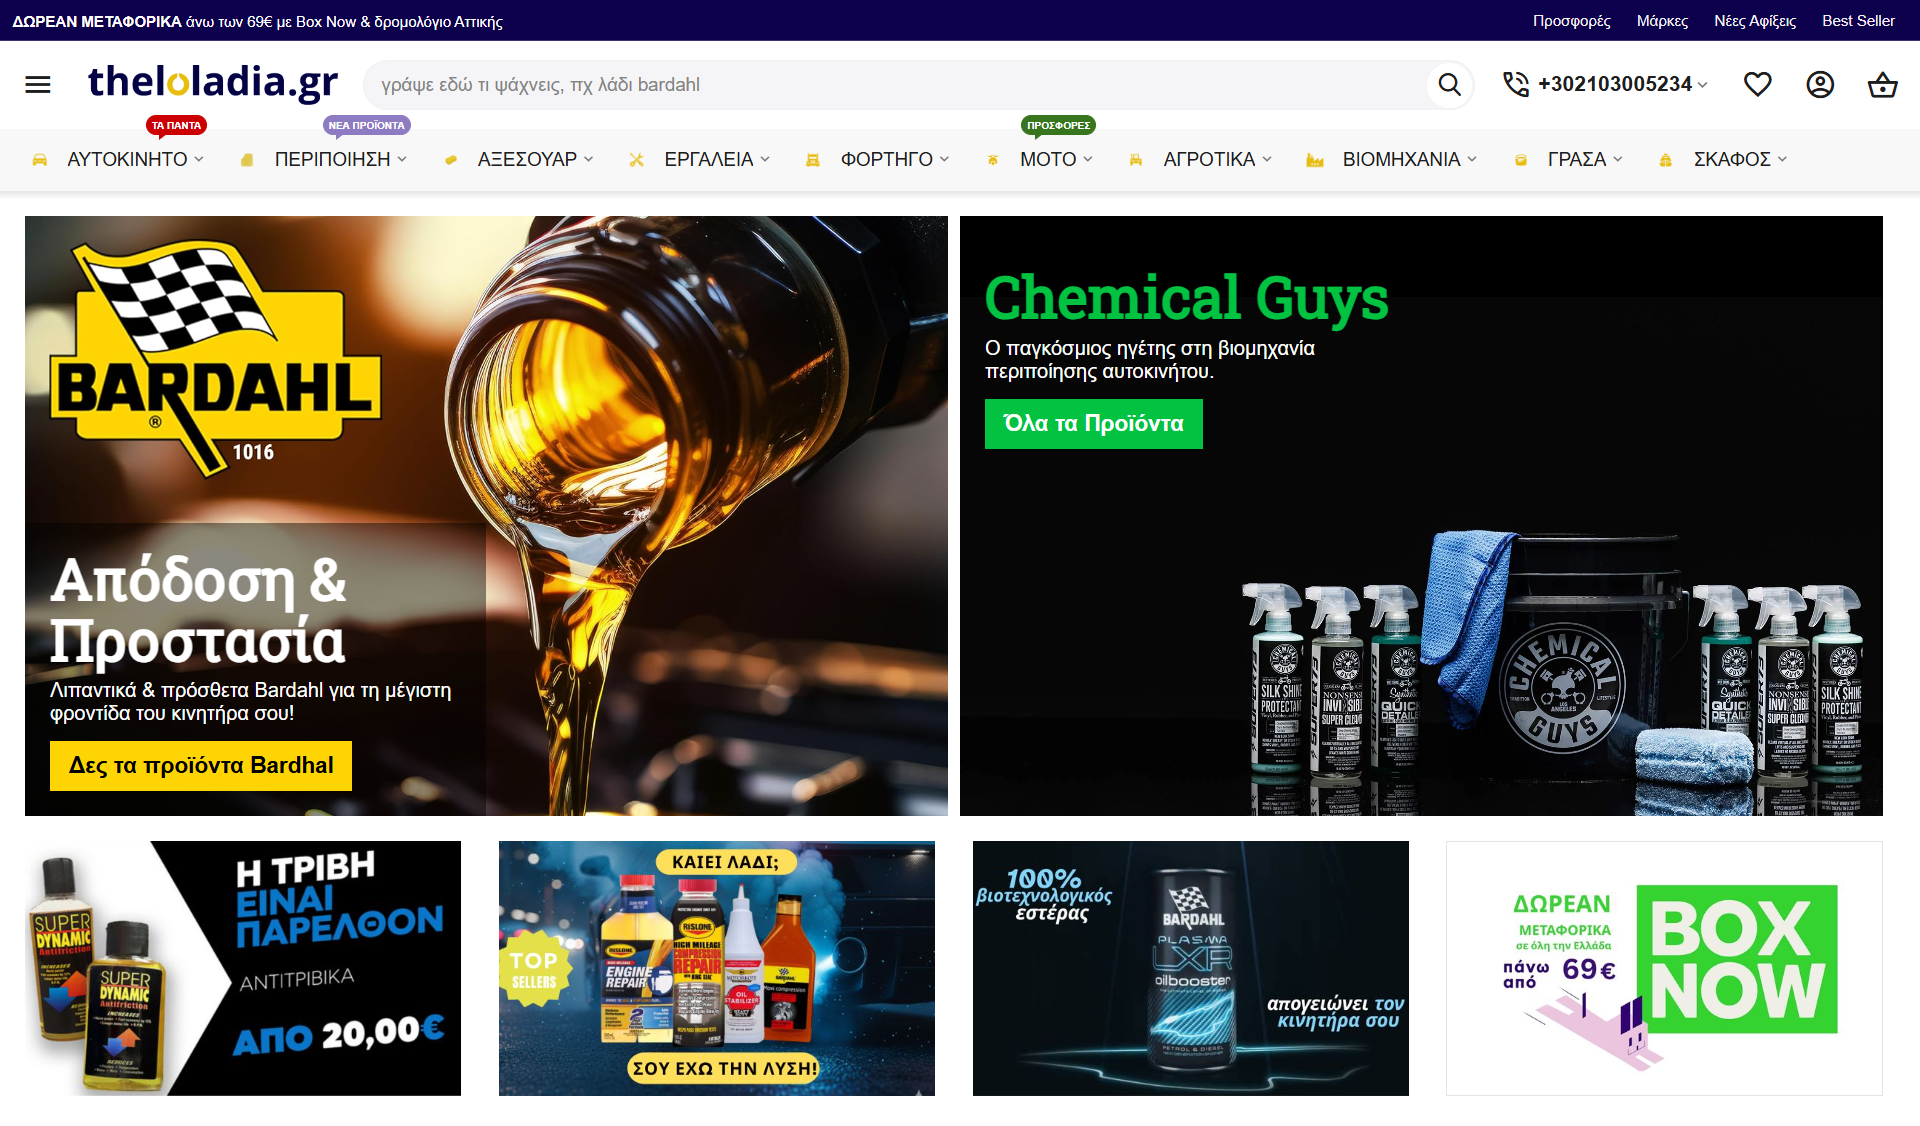1920x1126 pixels.
Task: Click the Νέες Αφίξεις top link
Action: tap(1755, 21)
